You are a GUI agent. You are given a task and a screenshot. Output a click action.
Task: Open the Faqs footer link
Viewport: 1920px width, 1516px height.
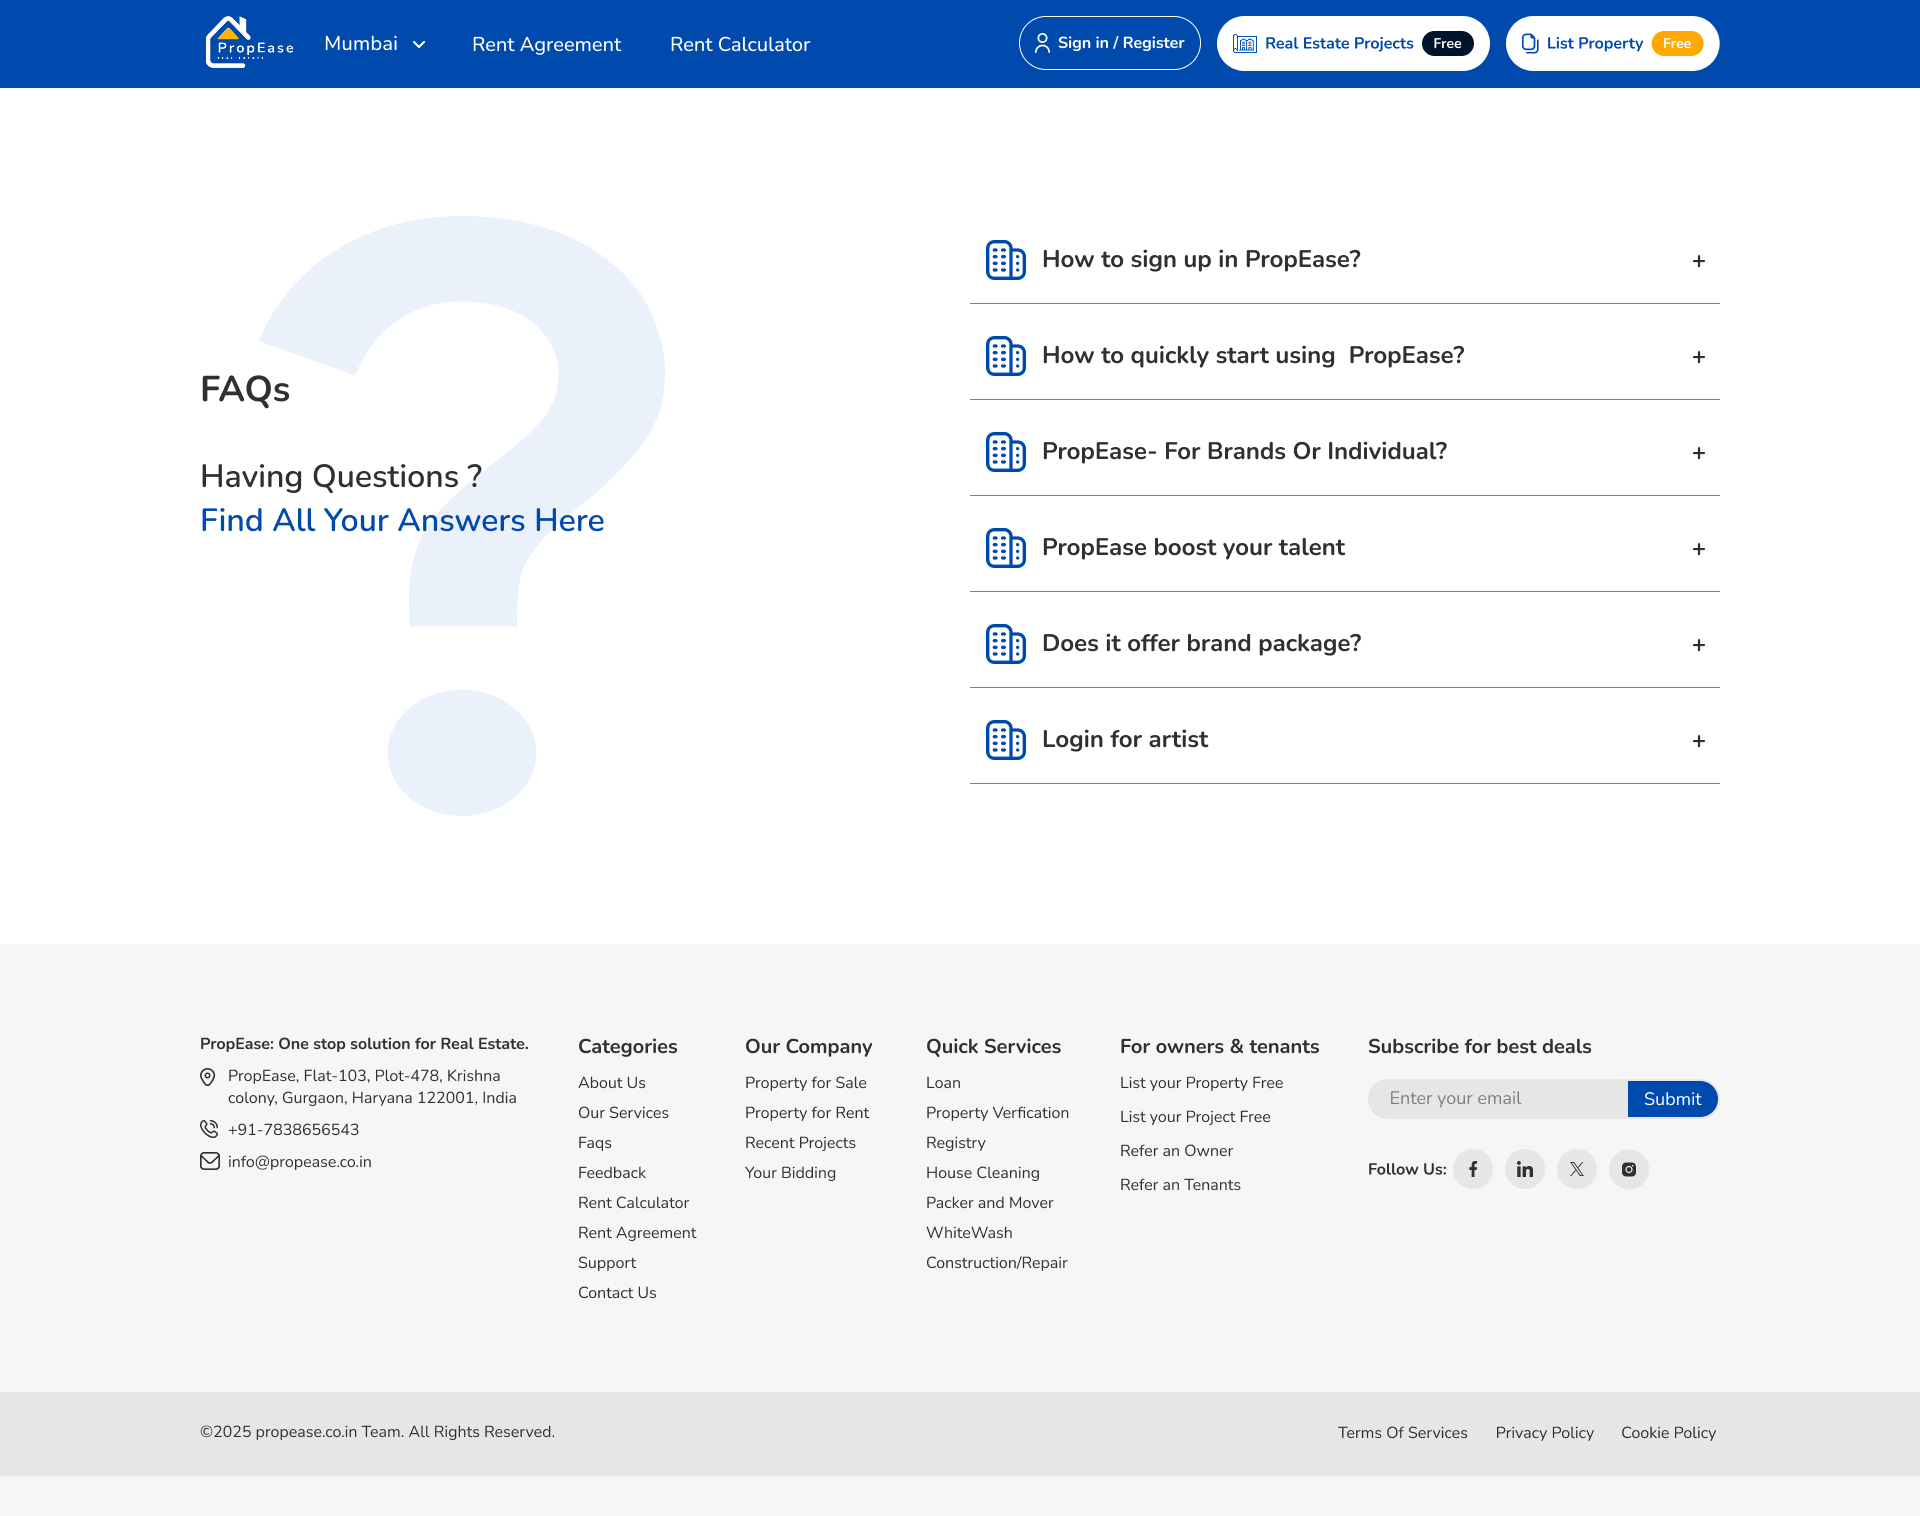click(x=595, y=1143)
